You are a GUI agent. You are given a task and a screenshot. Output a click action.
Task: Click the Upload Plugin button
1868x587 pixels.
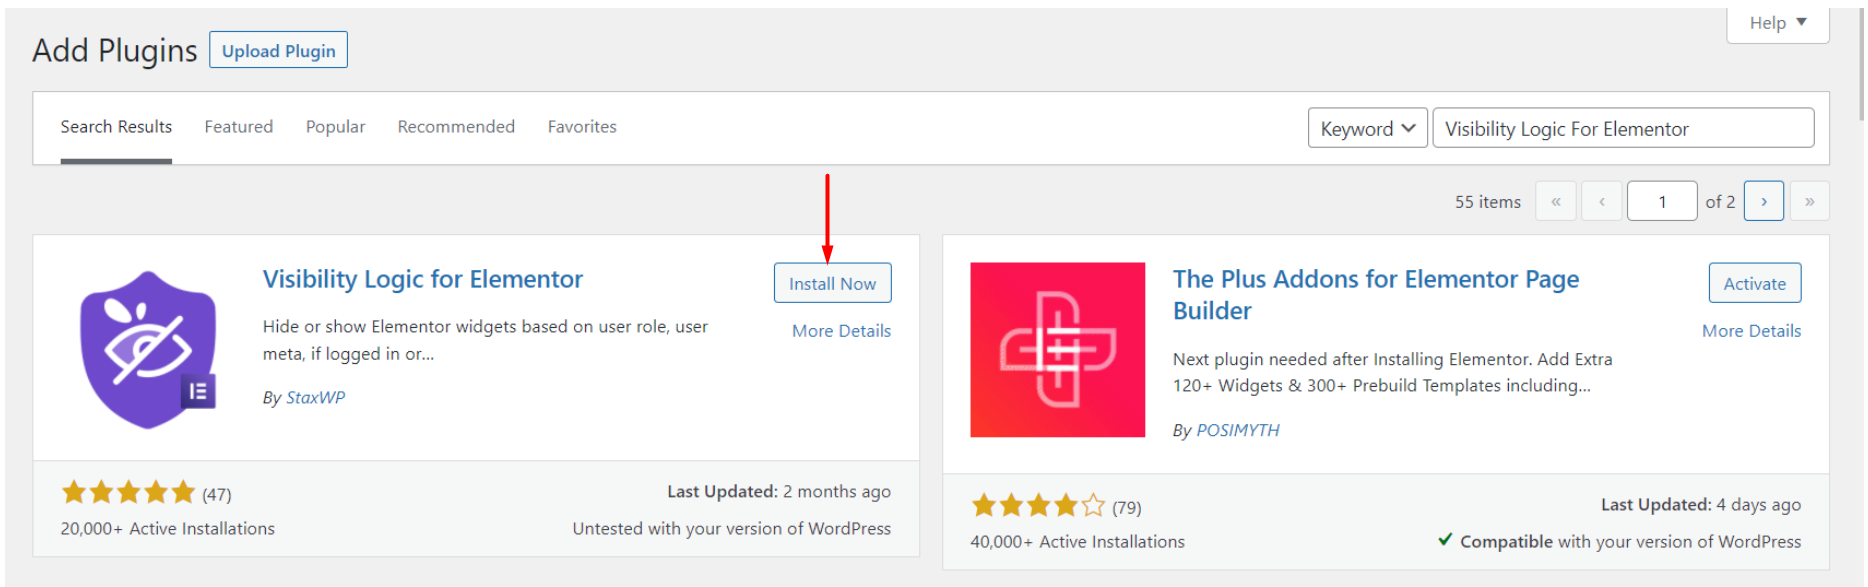pos(278,50)
